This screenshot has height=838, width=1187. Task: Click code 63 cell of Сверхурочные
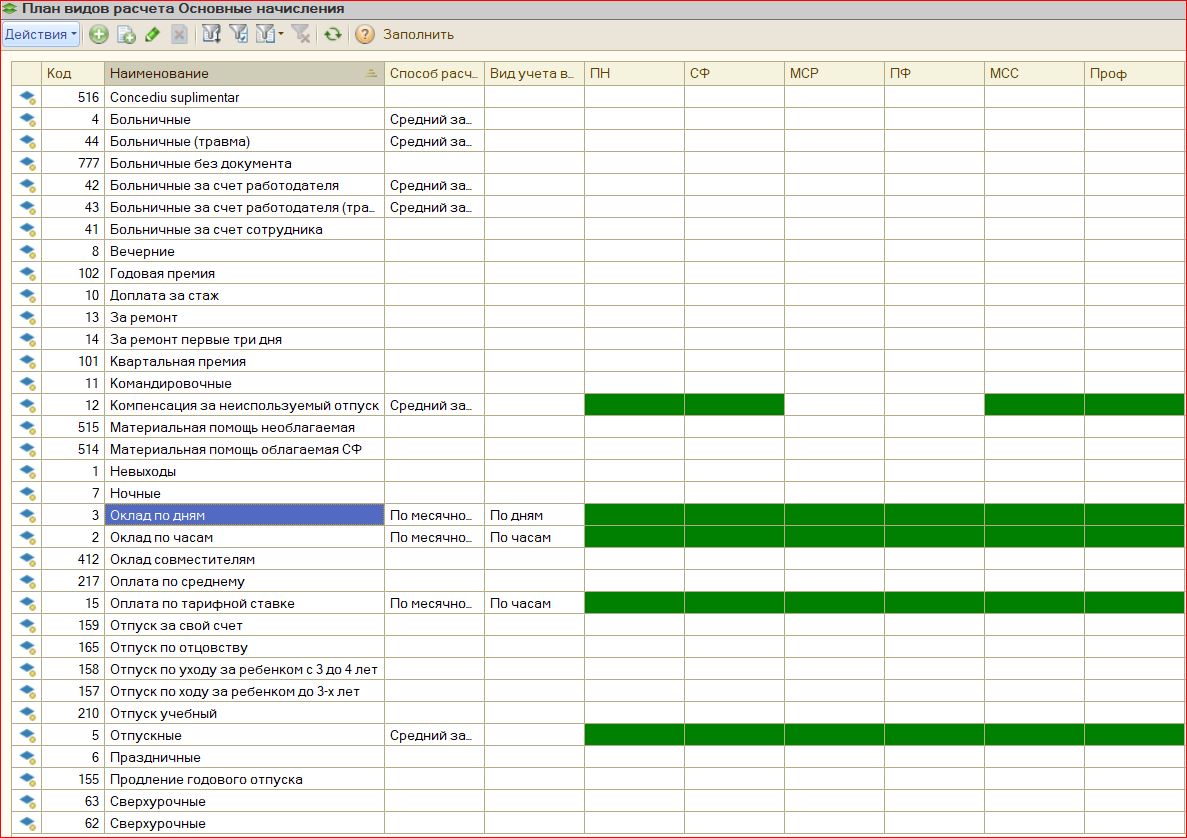click(73, 801)
